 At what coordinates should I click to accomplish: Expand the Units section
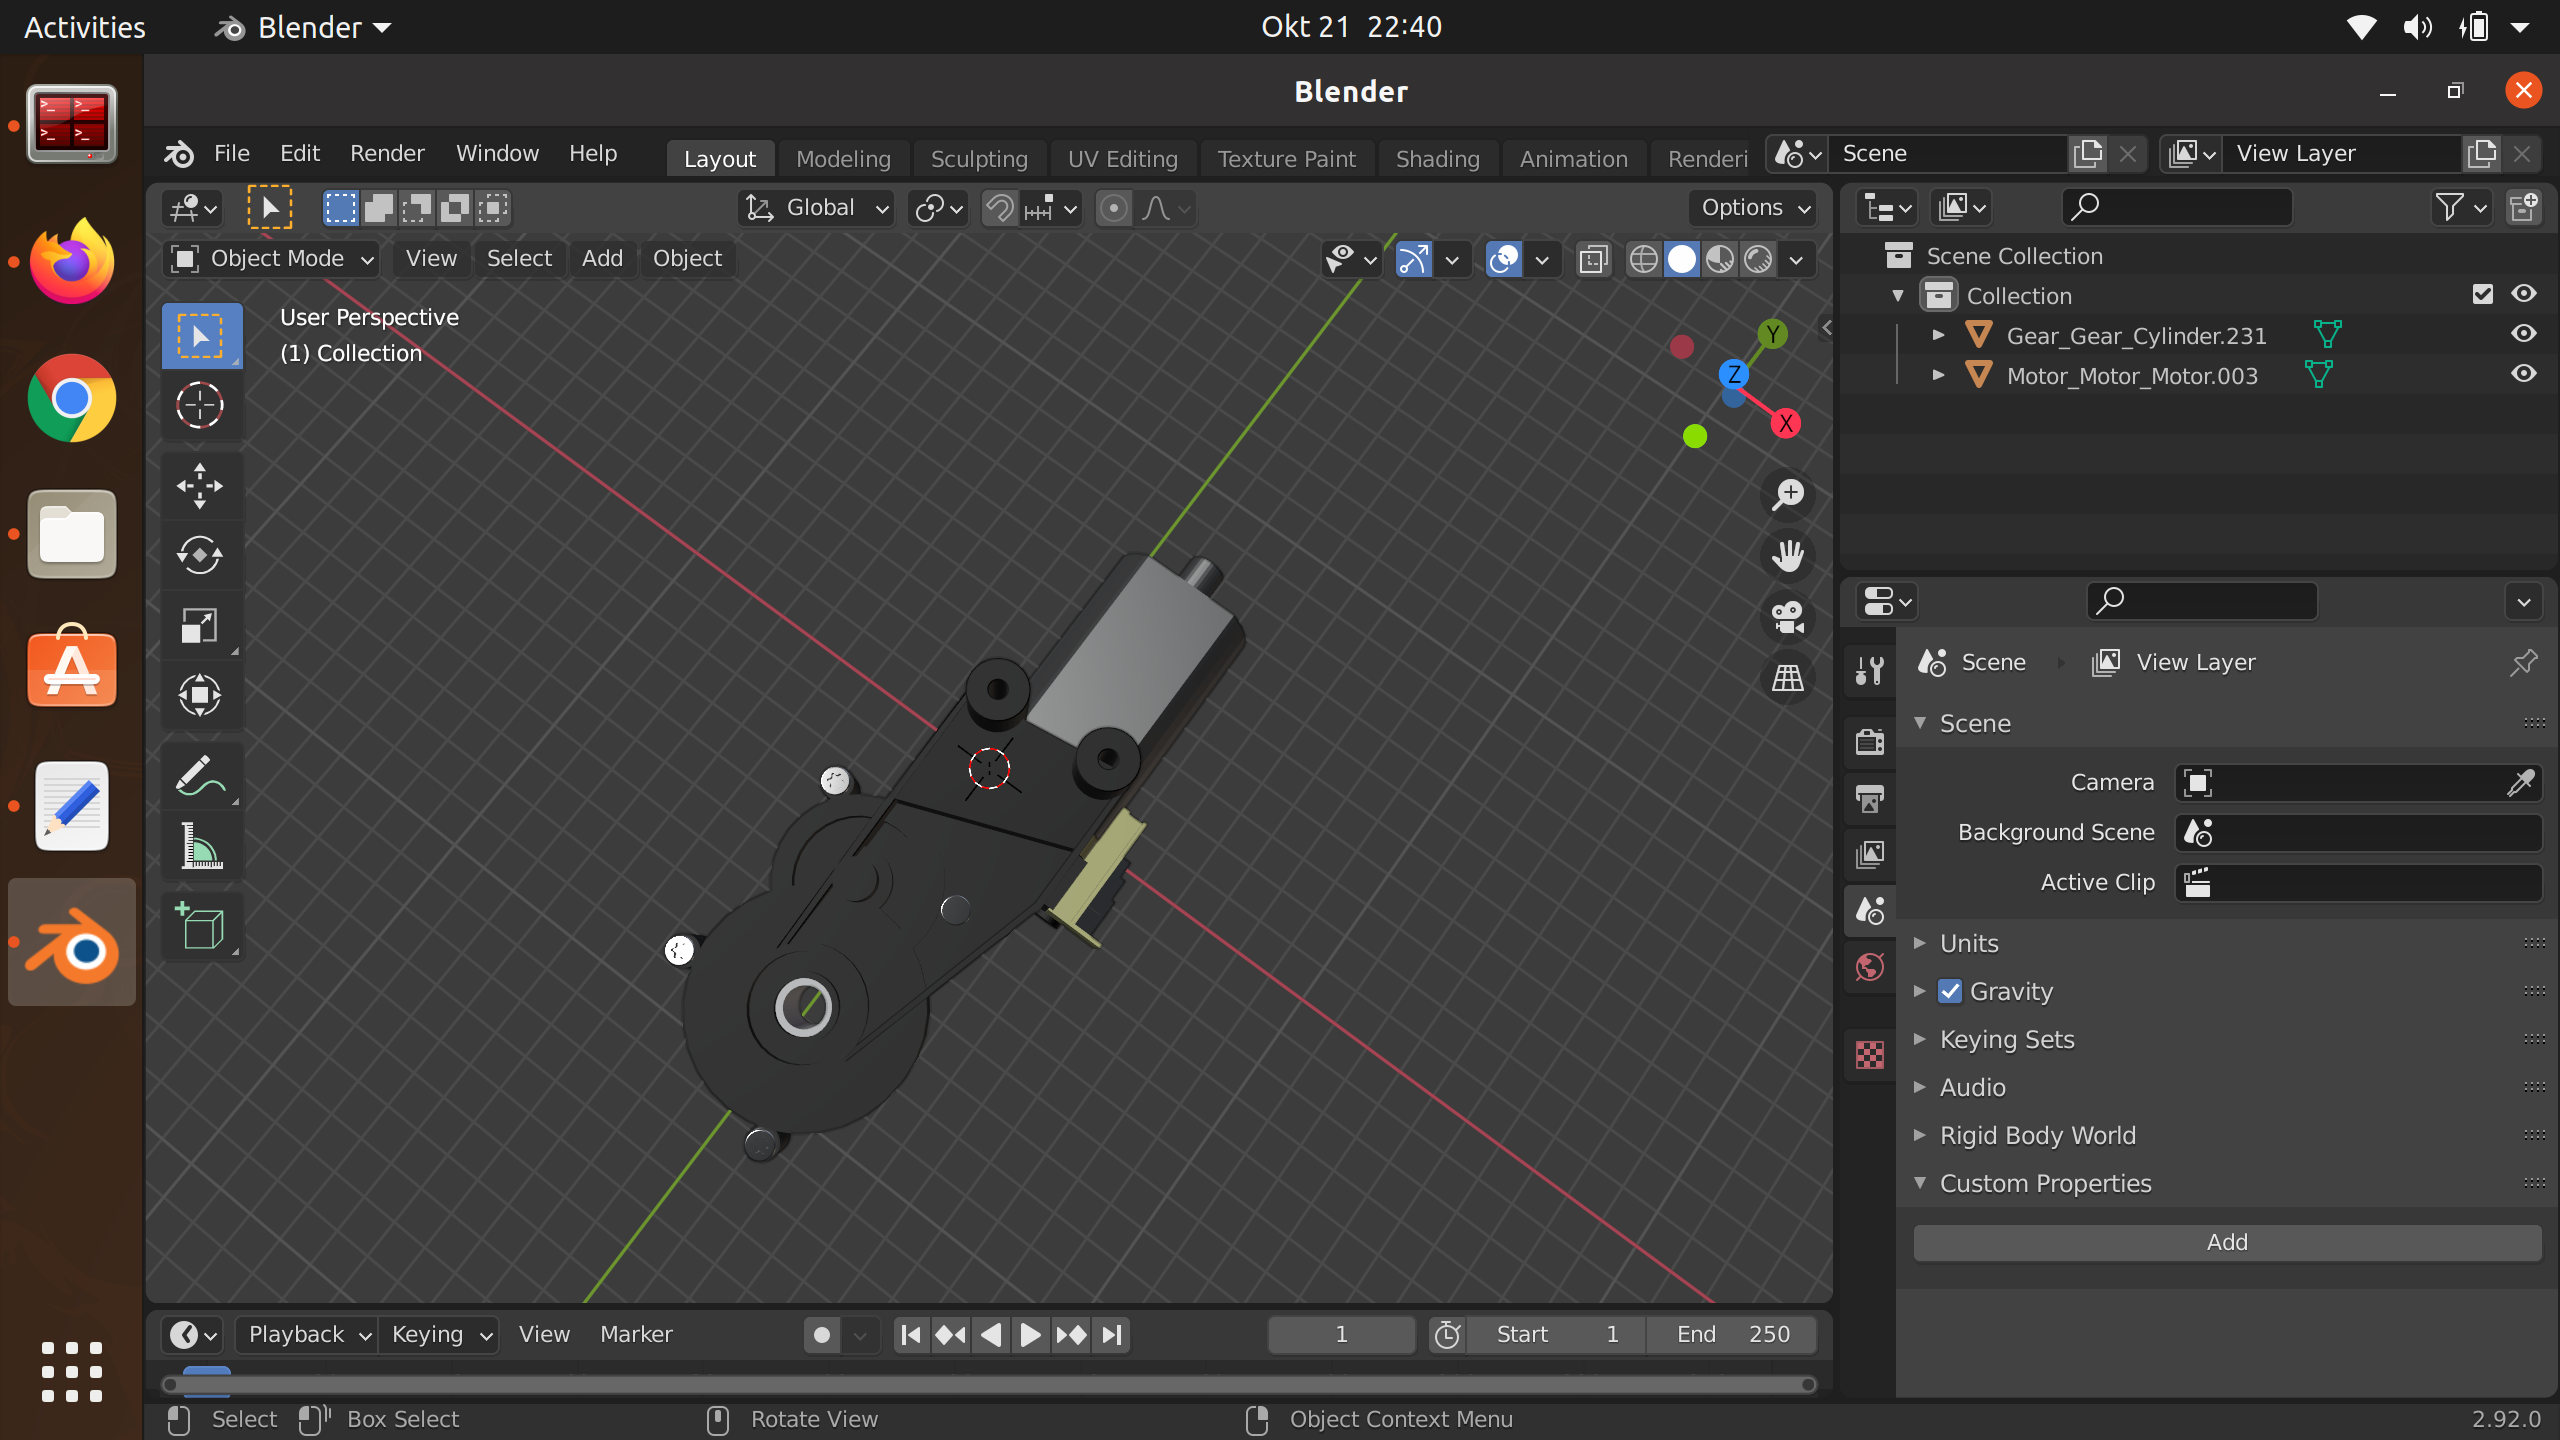point(1920,942)
